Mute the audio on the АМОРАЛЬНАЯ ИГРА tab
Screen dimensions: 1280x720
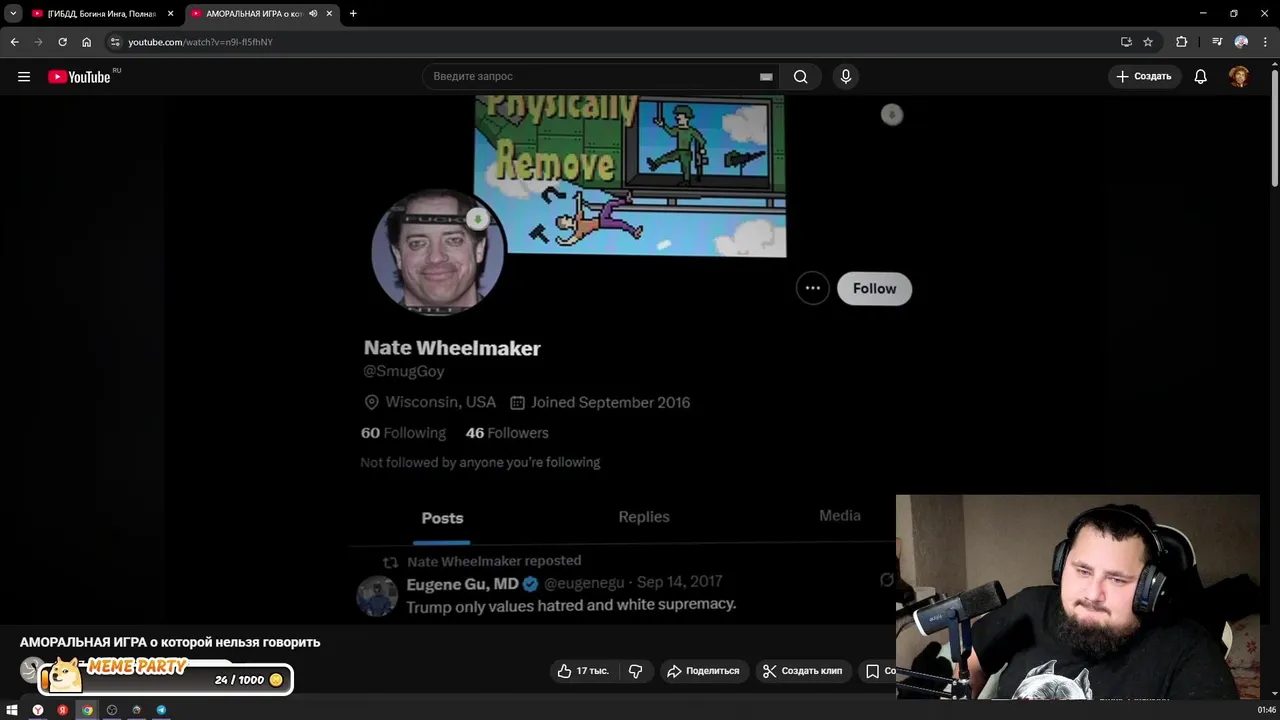[x=313, y=14]
